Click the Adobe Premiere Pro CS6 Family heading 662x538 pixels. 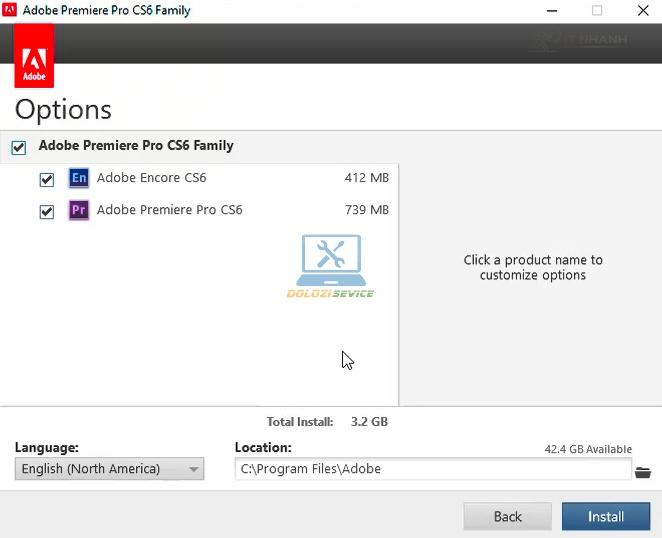[136, 145]
